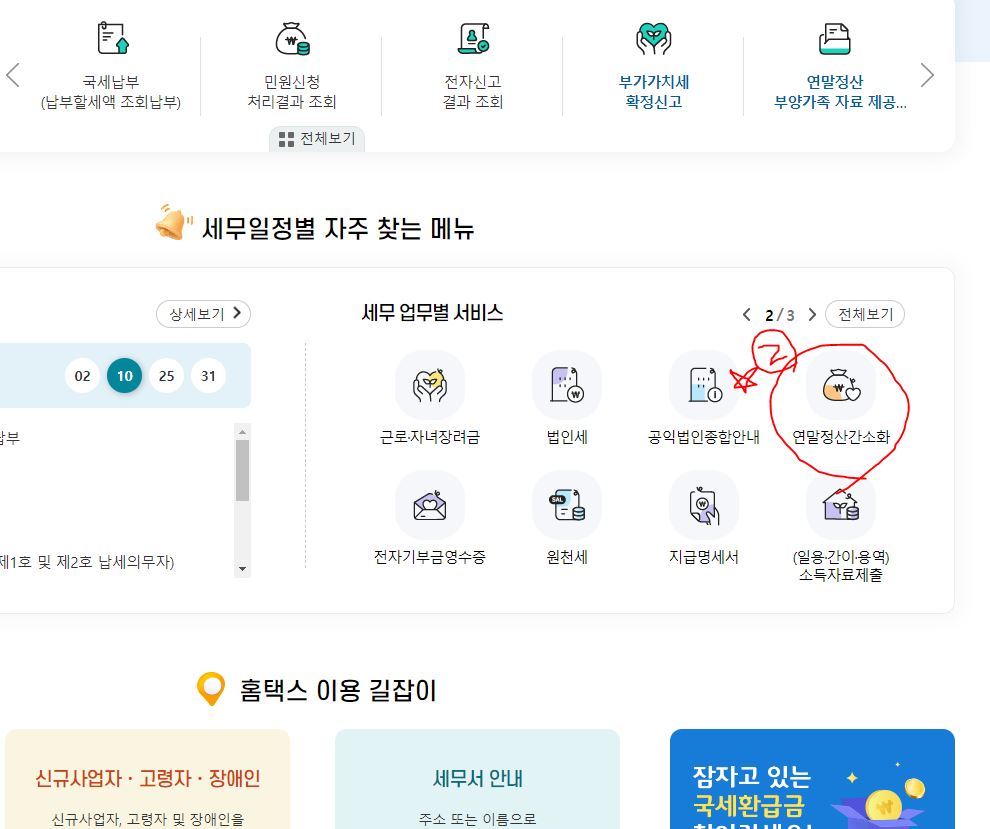The height and width of the screenshot is (829, 990).
Task: Click the 근로·자녀장려금 service icon
Action: (x=430, y=385)
